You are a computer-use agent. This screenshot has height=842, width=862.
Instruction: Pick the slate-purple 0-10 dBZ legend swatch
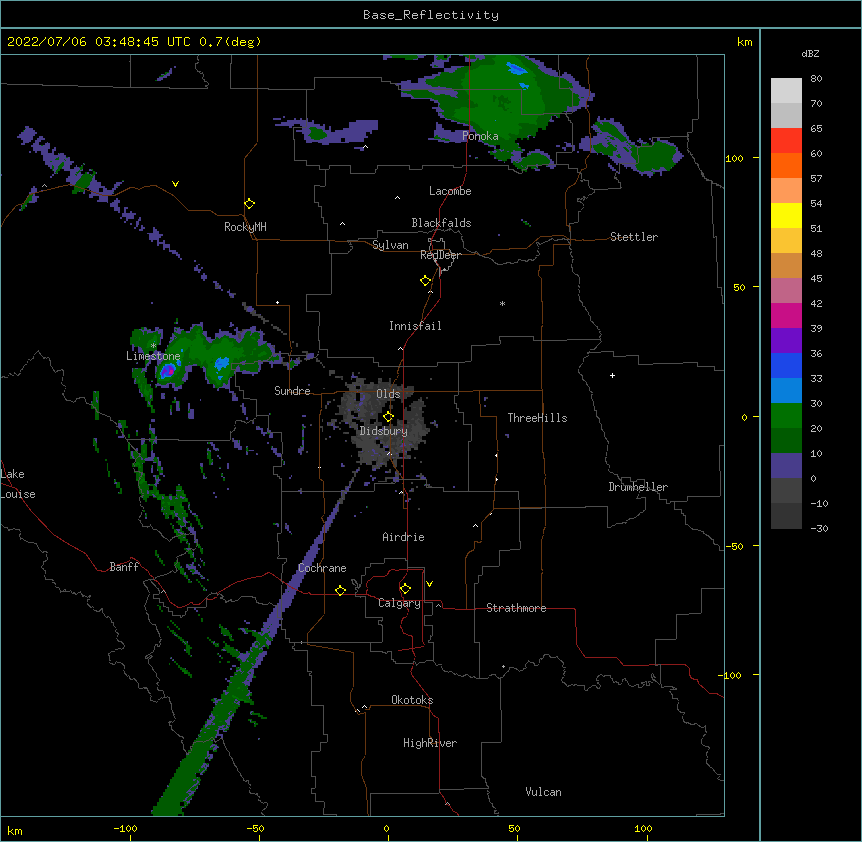tap(786, 466)
